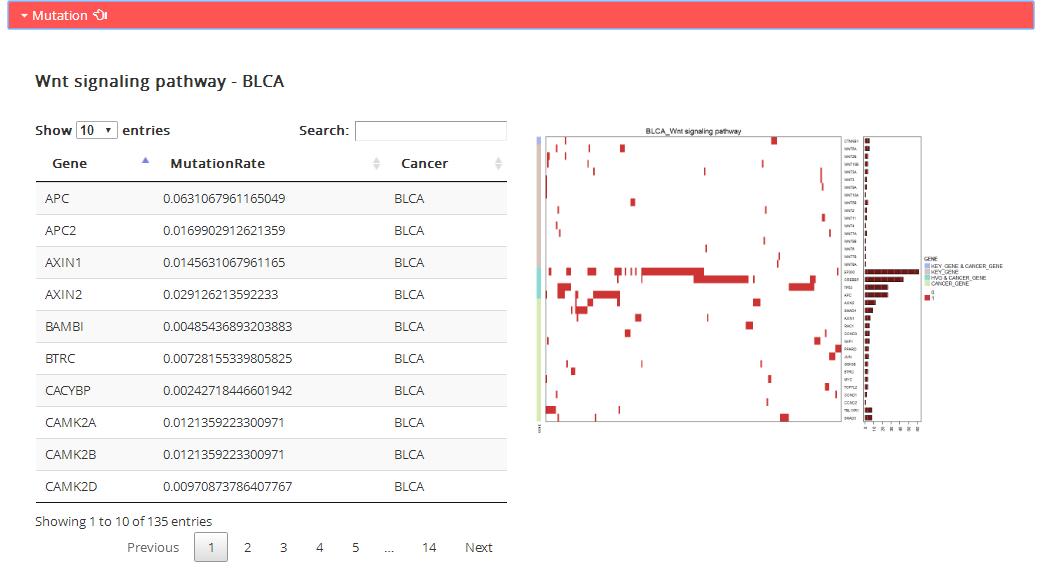Go to the Next page
Image resolution: width=1049 pixels, height=576 pixels.
[x=478, y=547]
